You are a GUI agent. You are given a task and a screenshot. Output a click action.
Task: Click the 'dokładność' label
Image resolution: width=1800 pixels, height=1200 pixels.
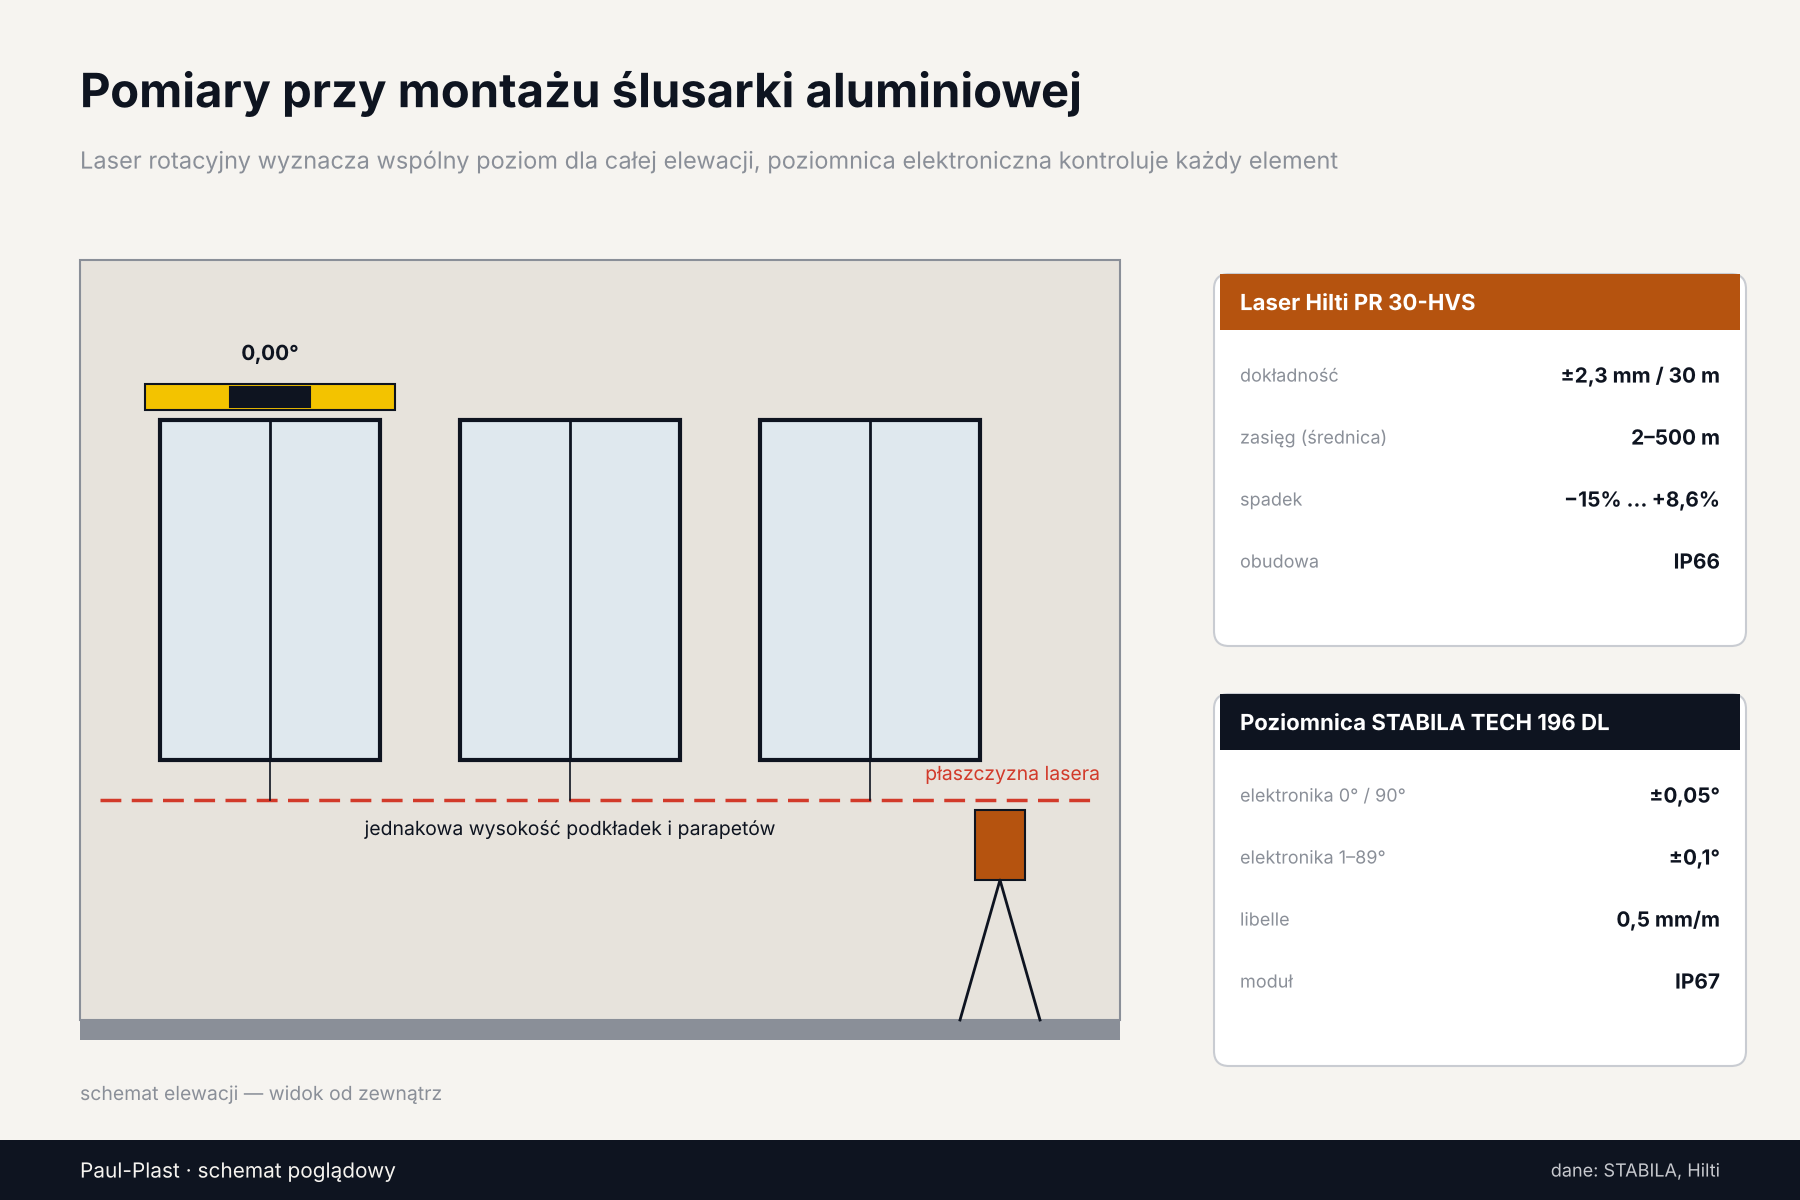tap(1289, 375)
